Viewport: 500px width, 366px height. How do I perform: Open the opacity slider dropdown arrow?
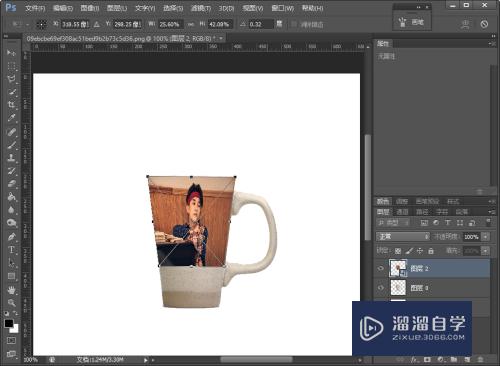pyautogui.click(x=486, y=237)
